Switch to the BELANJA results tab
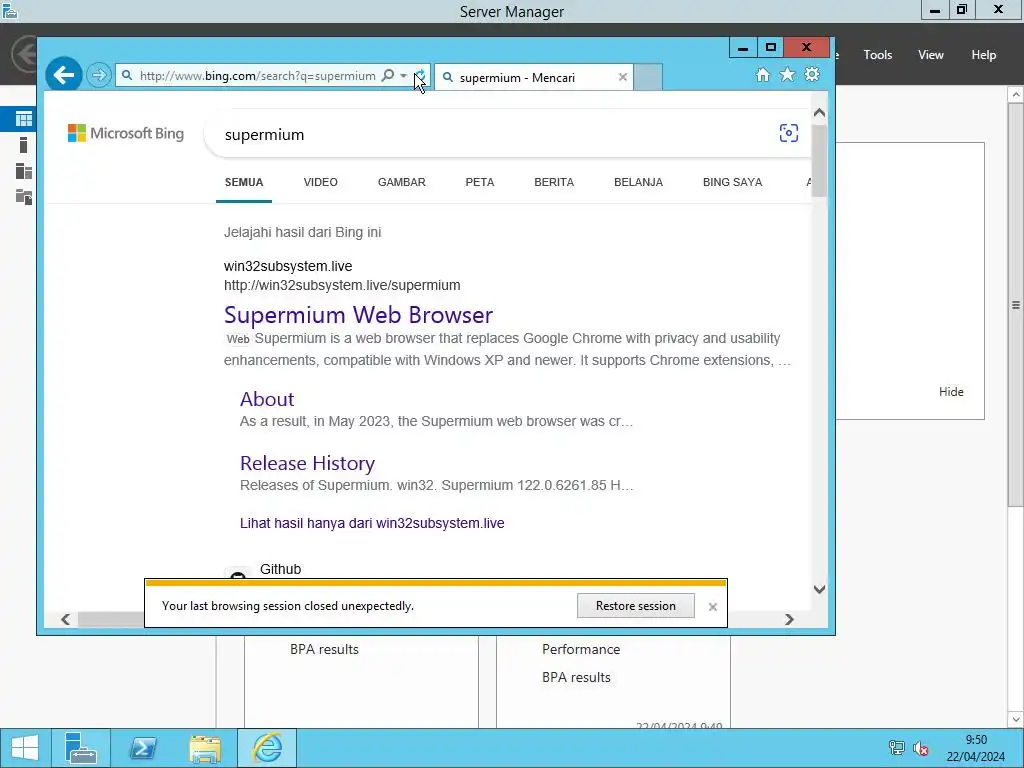 [x=638, y=182]
